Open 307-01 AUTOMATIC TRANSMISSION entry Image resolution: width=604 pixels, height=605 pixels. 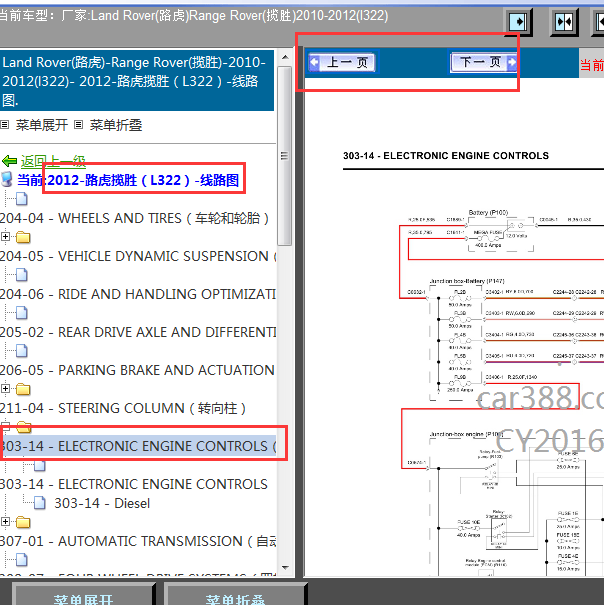138,541
